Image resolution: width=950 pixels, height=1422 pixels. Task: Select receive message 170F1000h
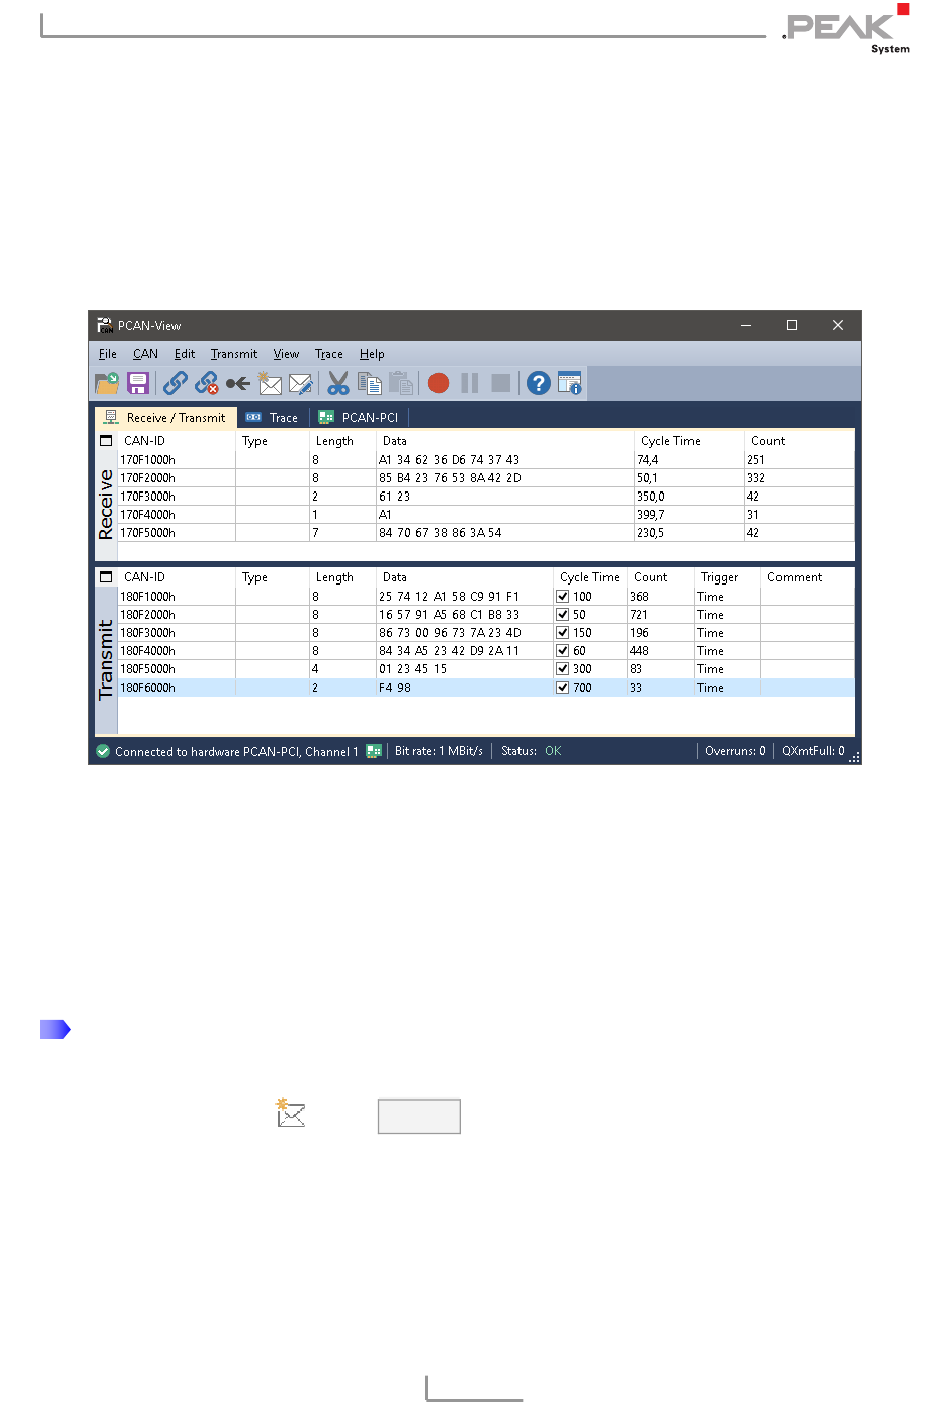486,460
